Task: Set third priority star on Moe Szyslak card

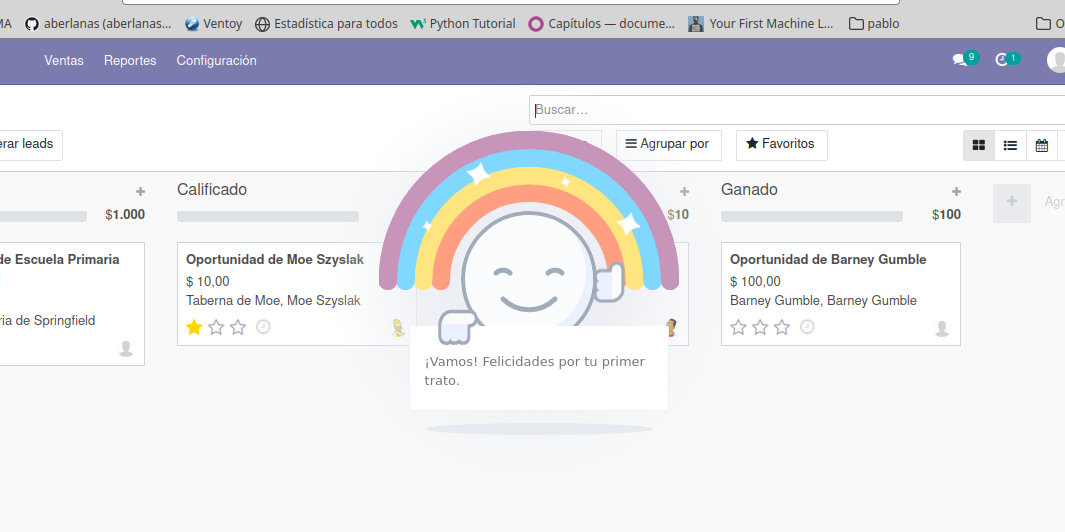Action: 238,327
